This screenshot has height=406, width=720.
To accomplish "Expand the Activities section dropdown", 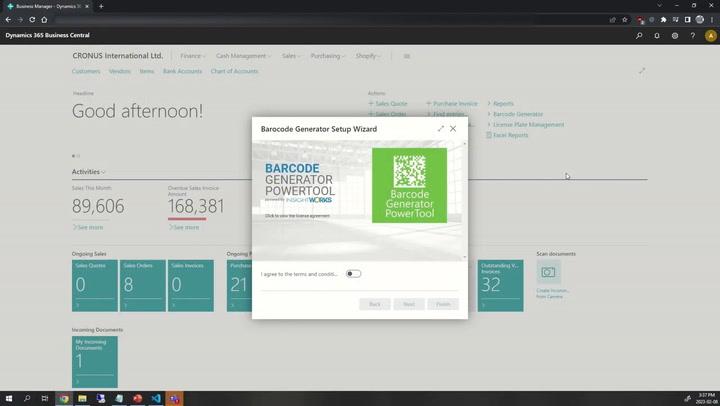I will 88,172.
